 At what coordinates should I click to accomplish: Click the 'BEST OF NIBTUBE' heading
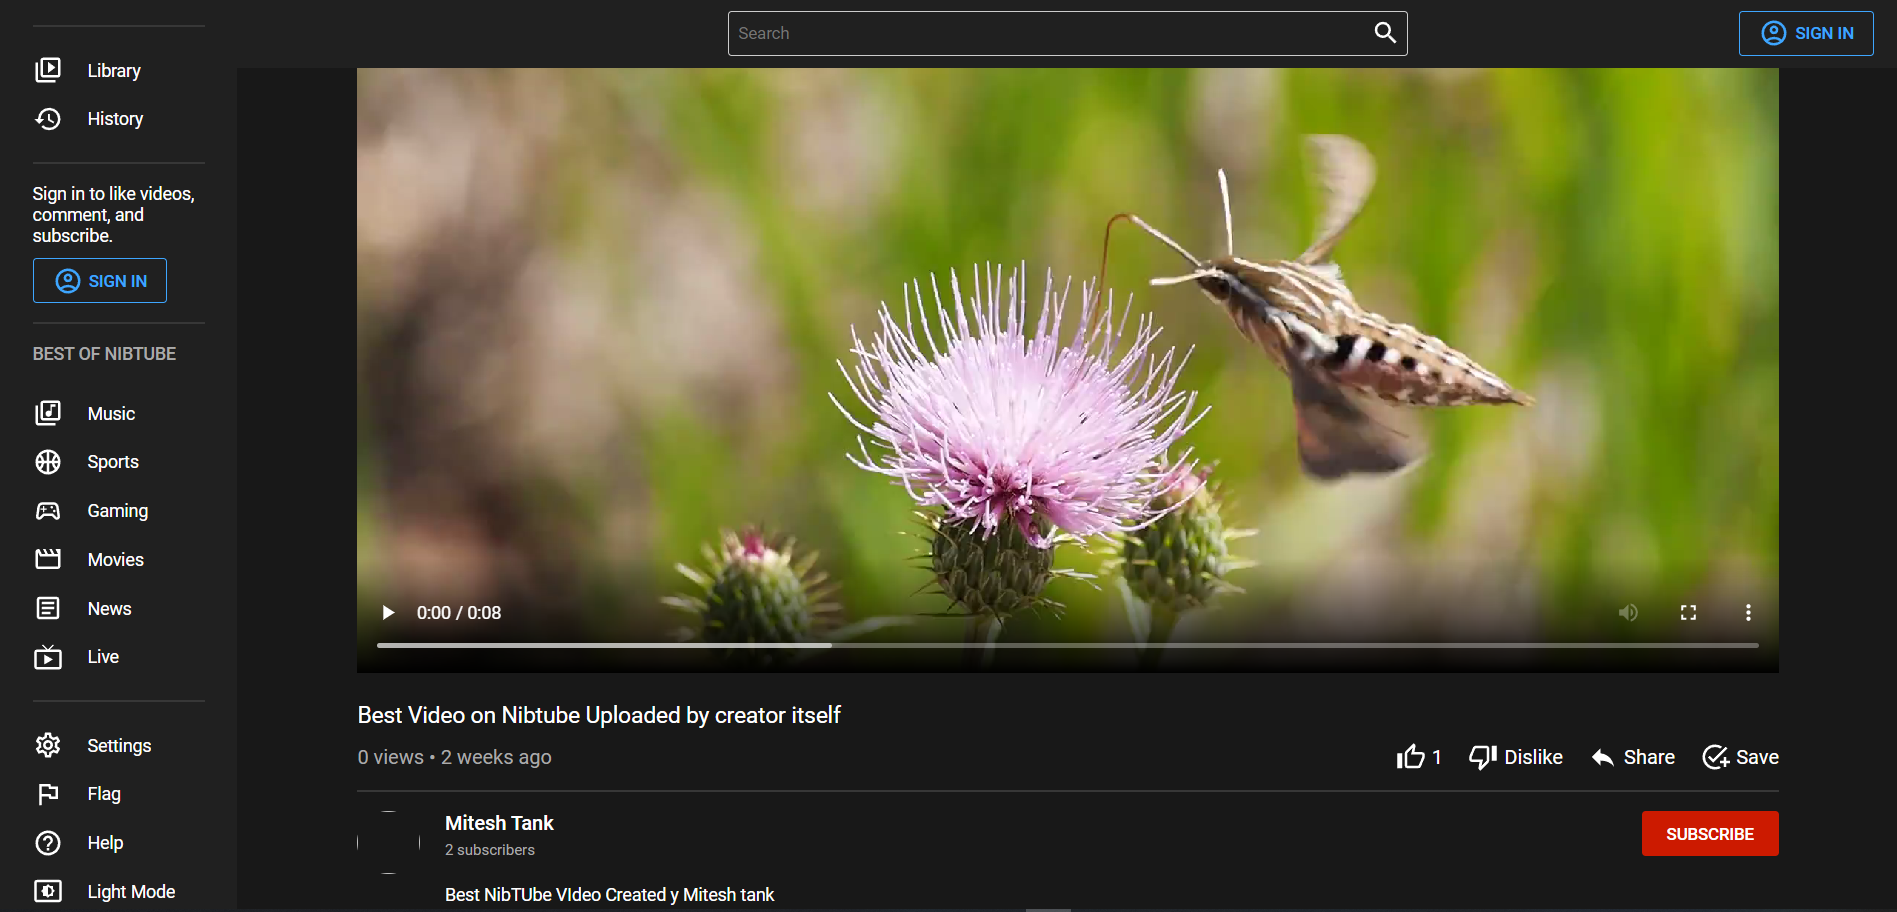[x=104, y=354]
